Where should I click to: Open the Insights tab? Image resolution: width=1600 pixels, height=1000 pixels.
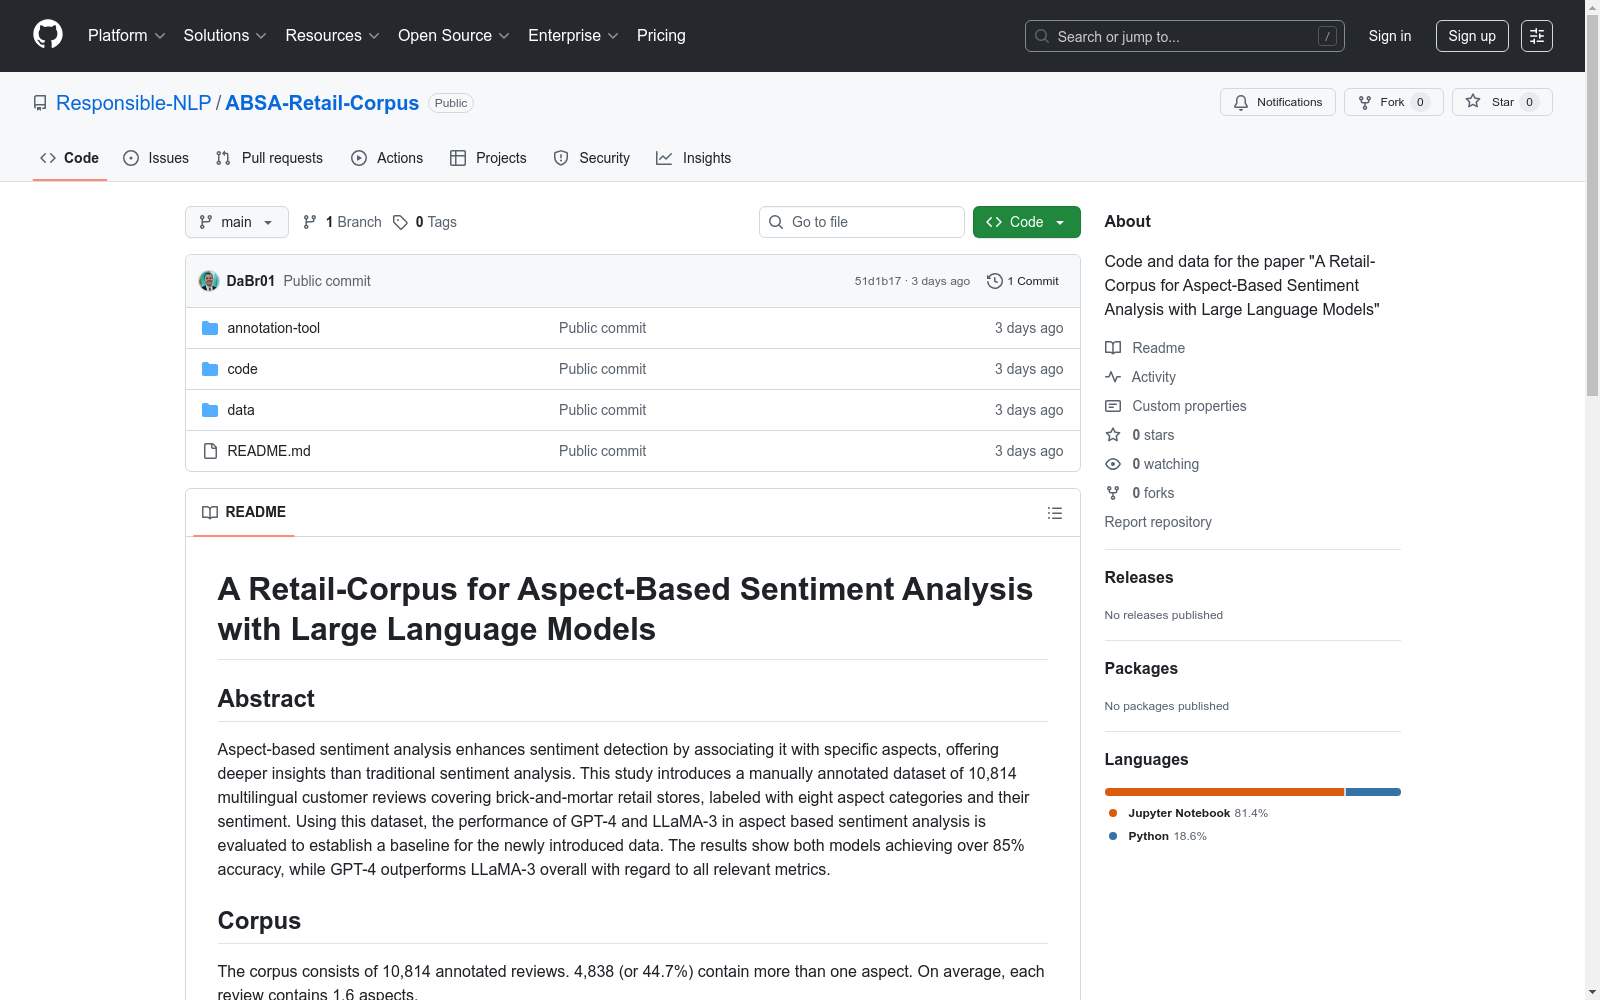(693, 158)
